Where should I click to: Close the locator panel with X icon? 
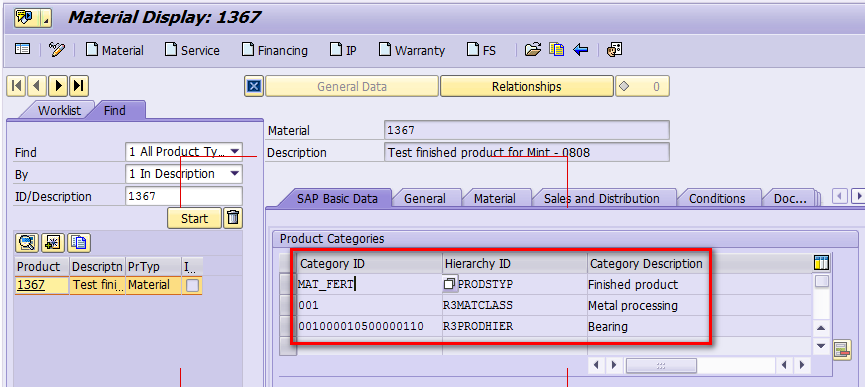[254, 87]
